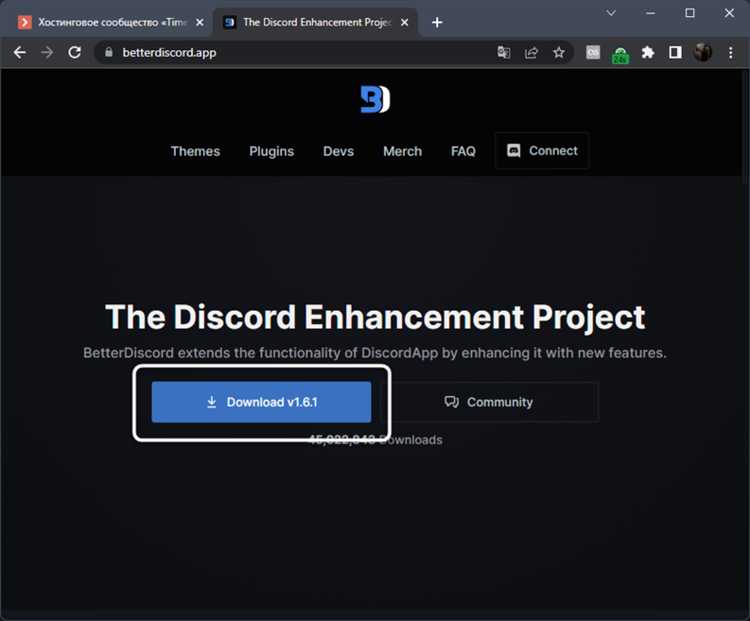This screenshot has width=750, height=621.
Task: Open the Plugins page
Action: pyautogui.click(x=271, y=151)
